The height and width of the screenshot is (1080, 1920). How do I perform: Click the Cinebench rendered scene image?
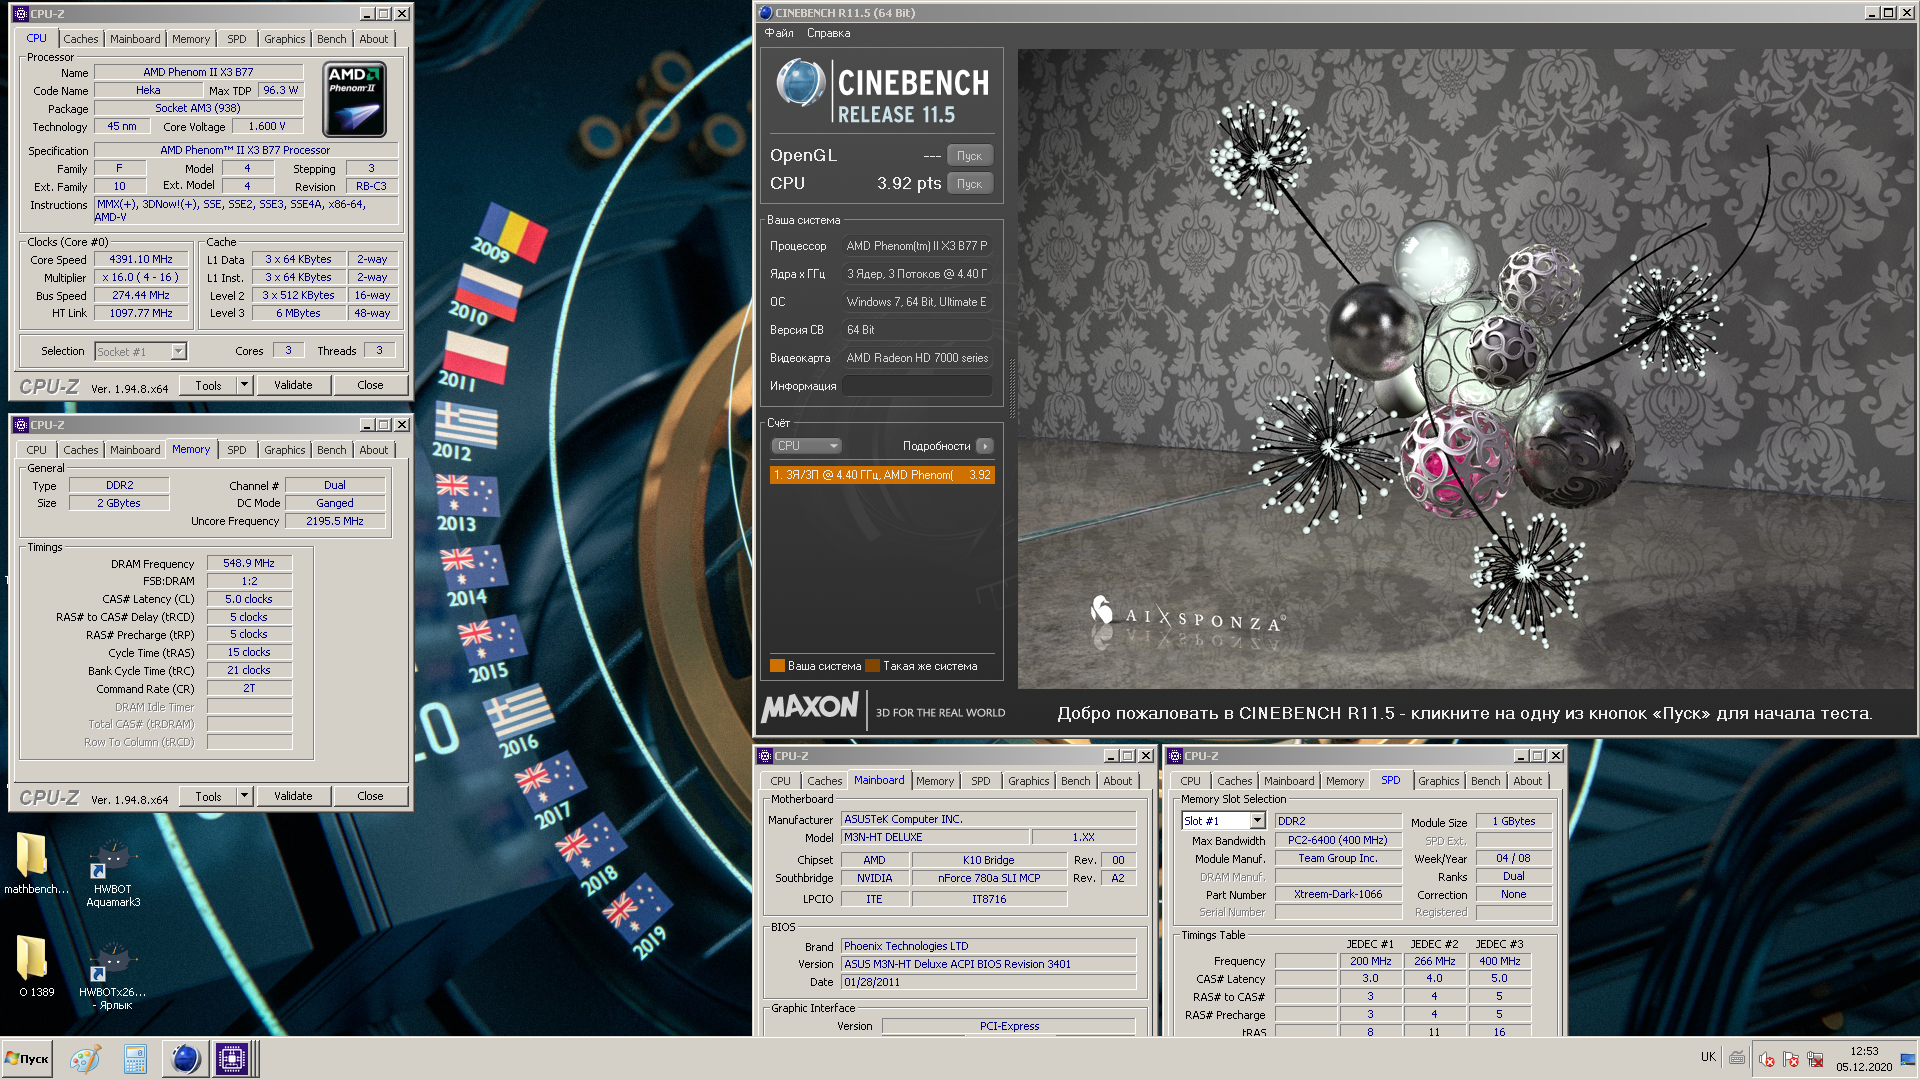pos(1467,368)
